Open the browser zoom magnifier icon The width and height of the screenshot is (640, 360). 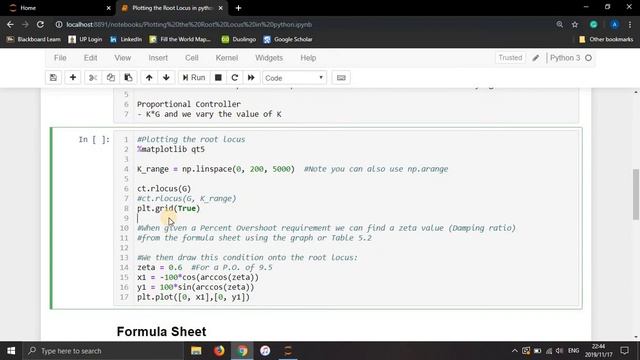click(x=560, y=24)
